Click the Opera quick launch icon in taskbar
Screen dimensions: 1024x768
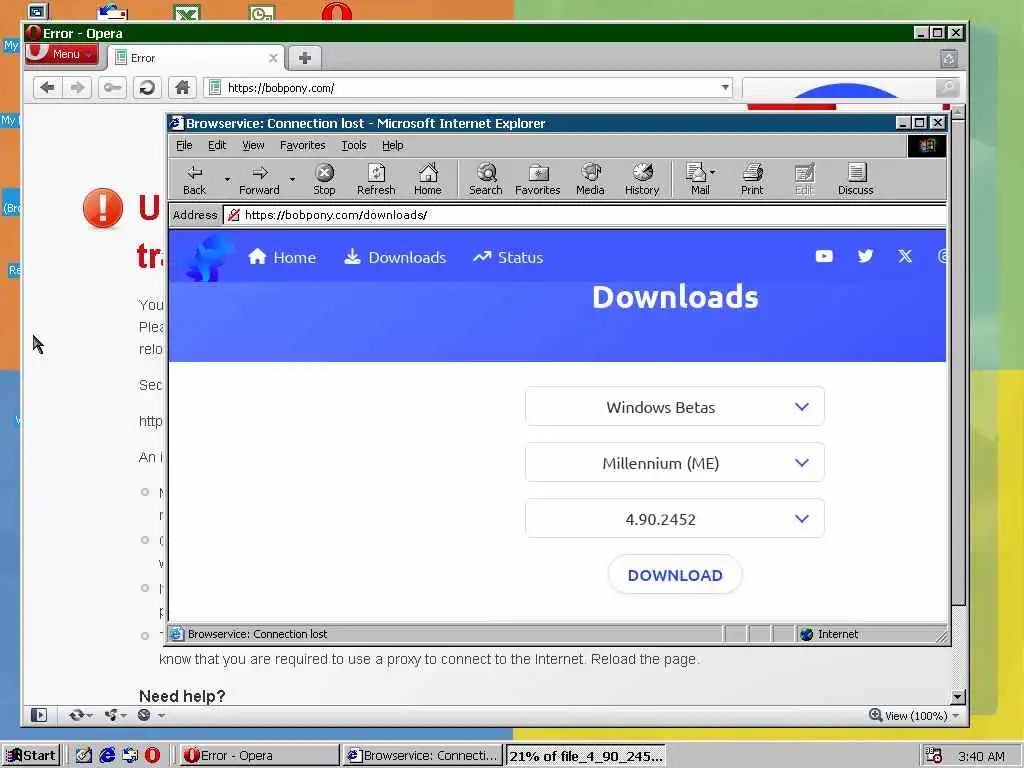[152, 756]
